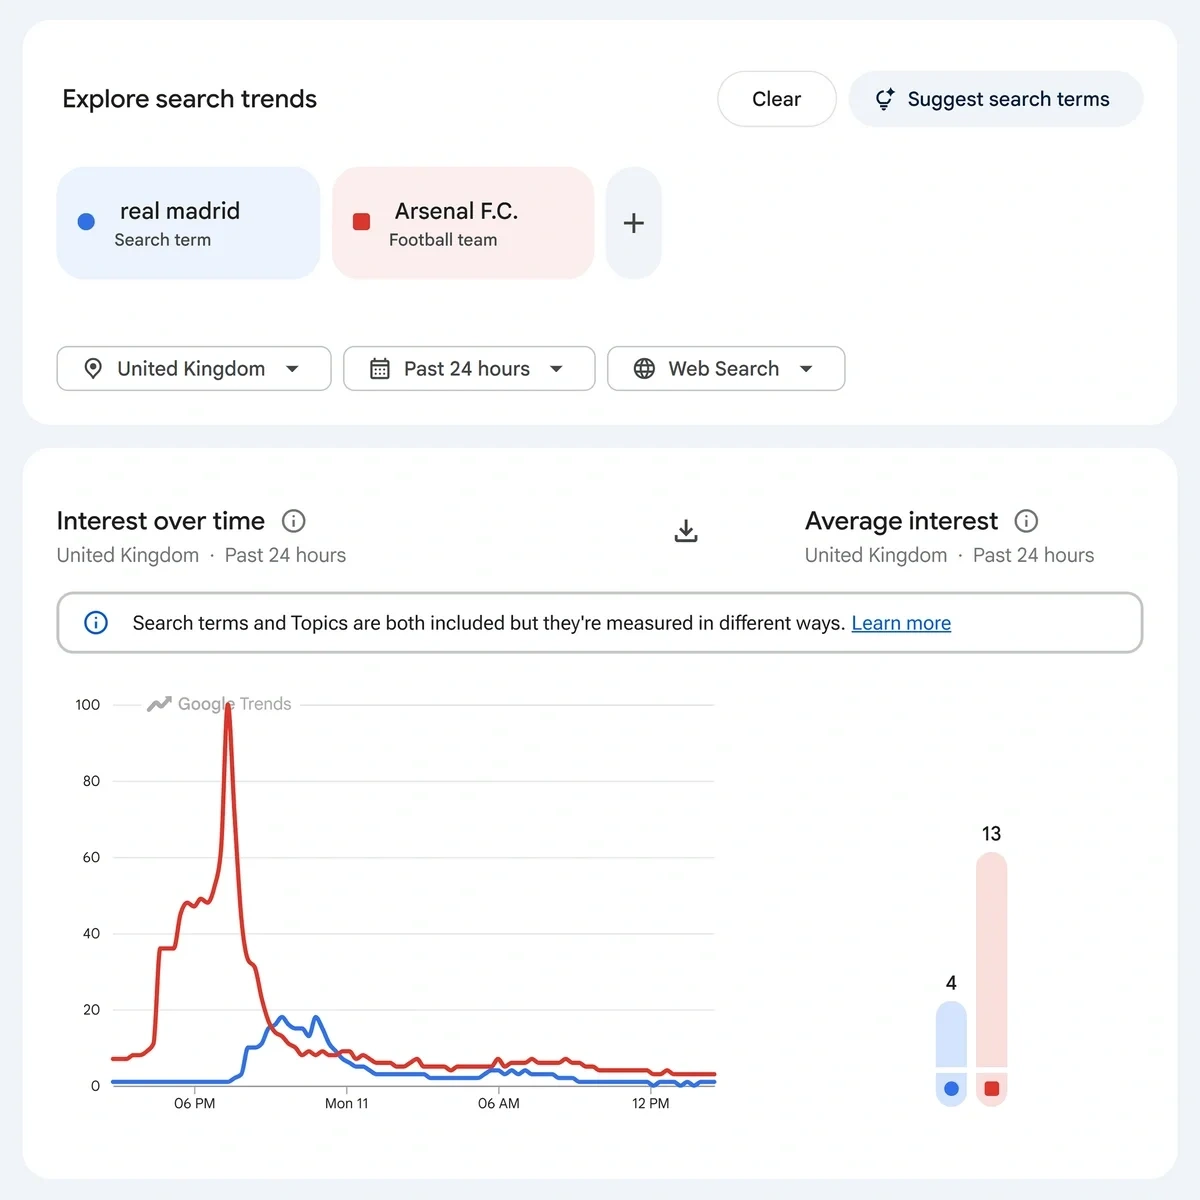The width and height of the screenshot is (1200, 1200).
Task: Click the dropdown arrow beside Past 24 hours
Action: pos(557,369)
